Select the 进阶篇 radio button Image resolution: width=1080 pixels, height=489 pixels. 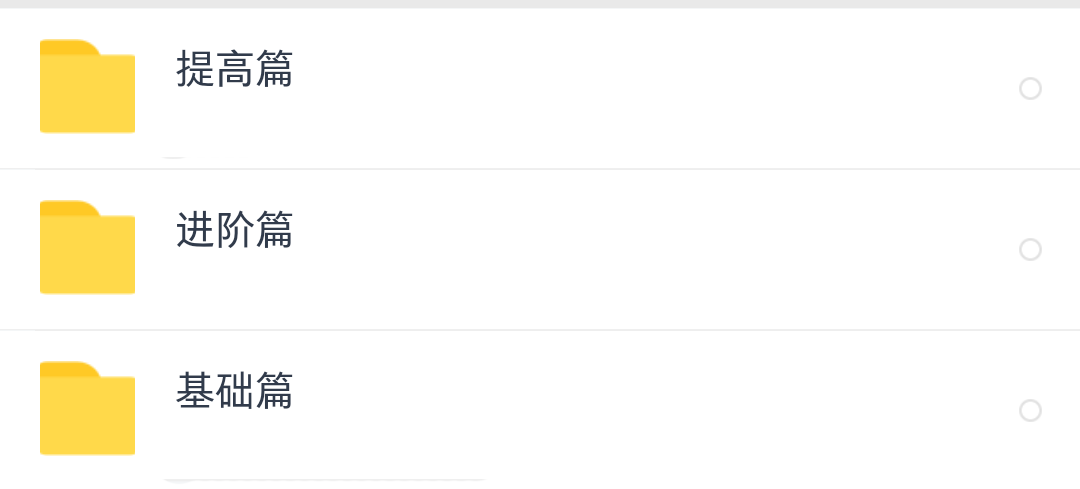pos(1030,250)
